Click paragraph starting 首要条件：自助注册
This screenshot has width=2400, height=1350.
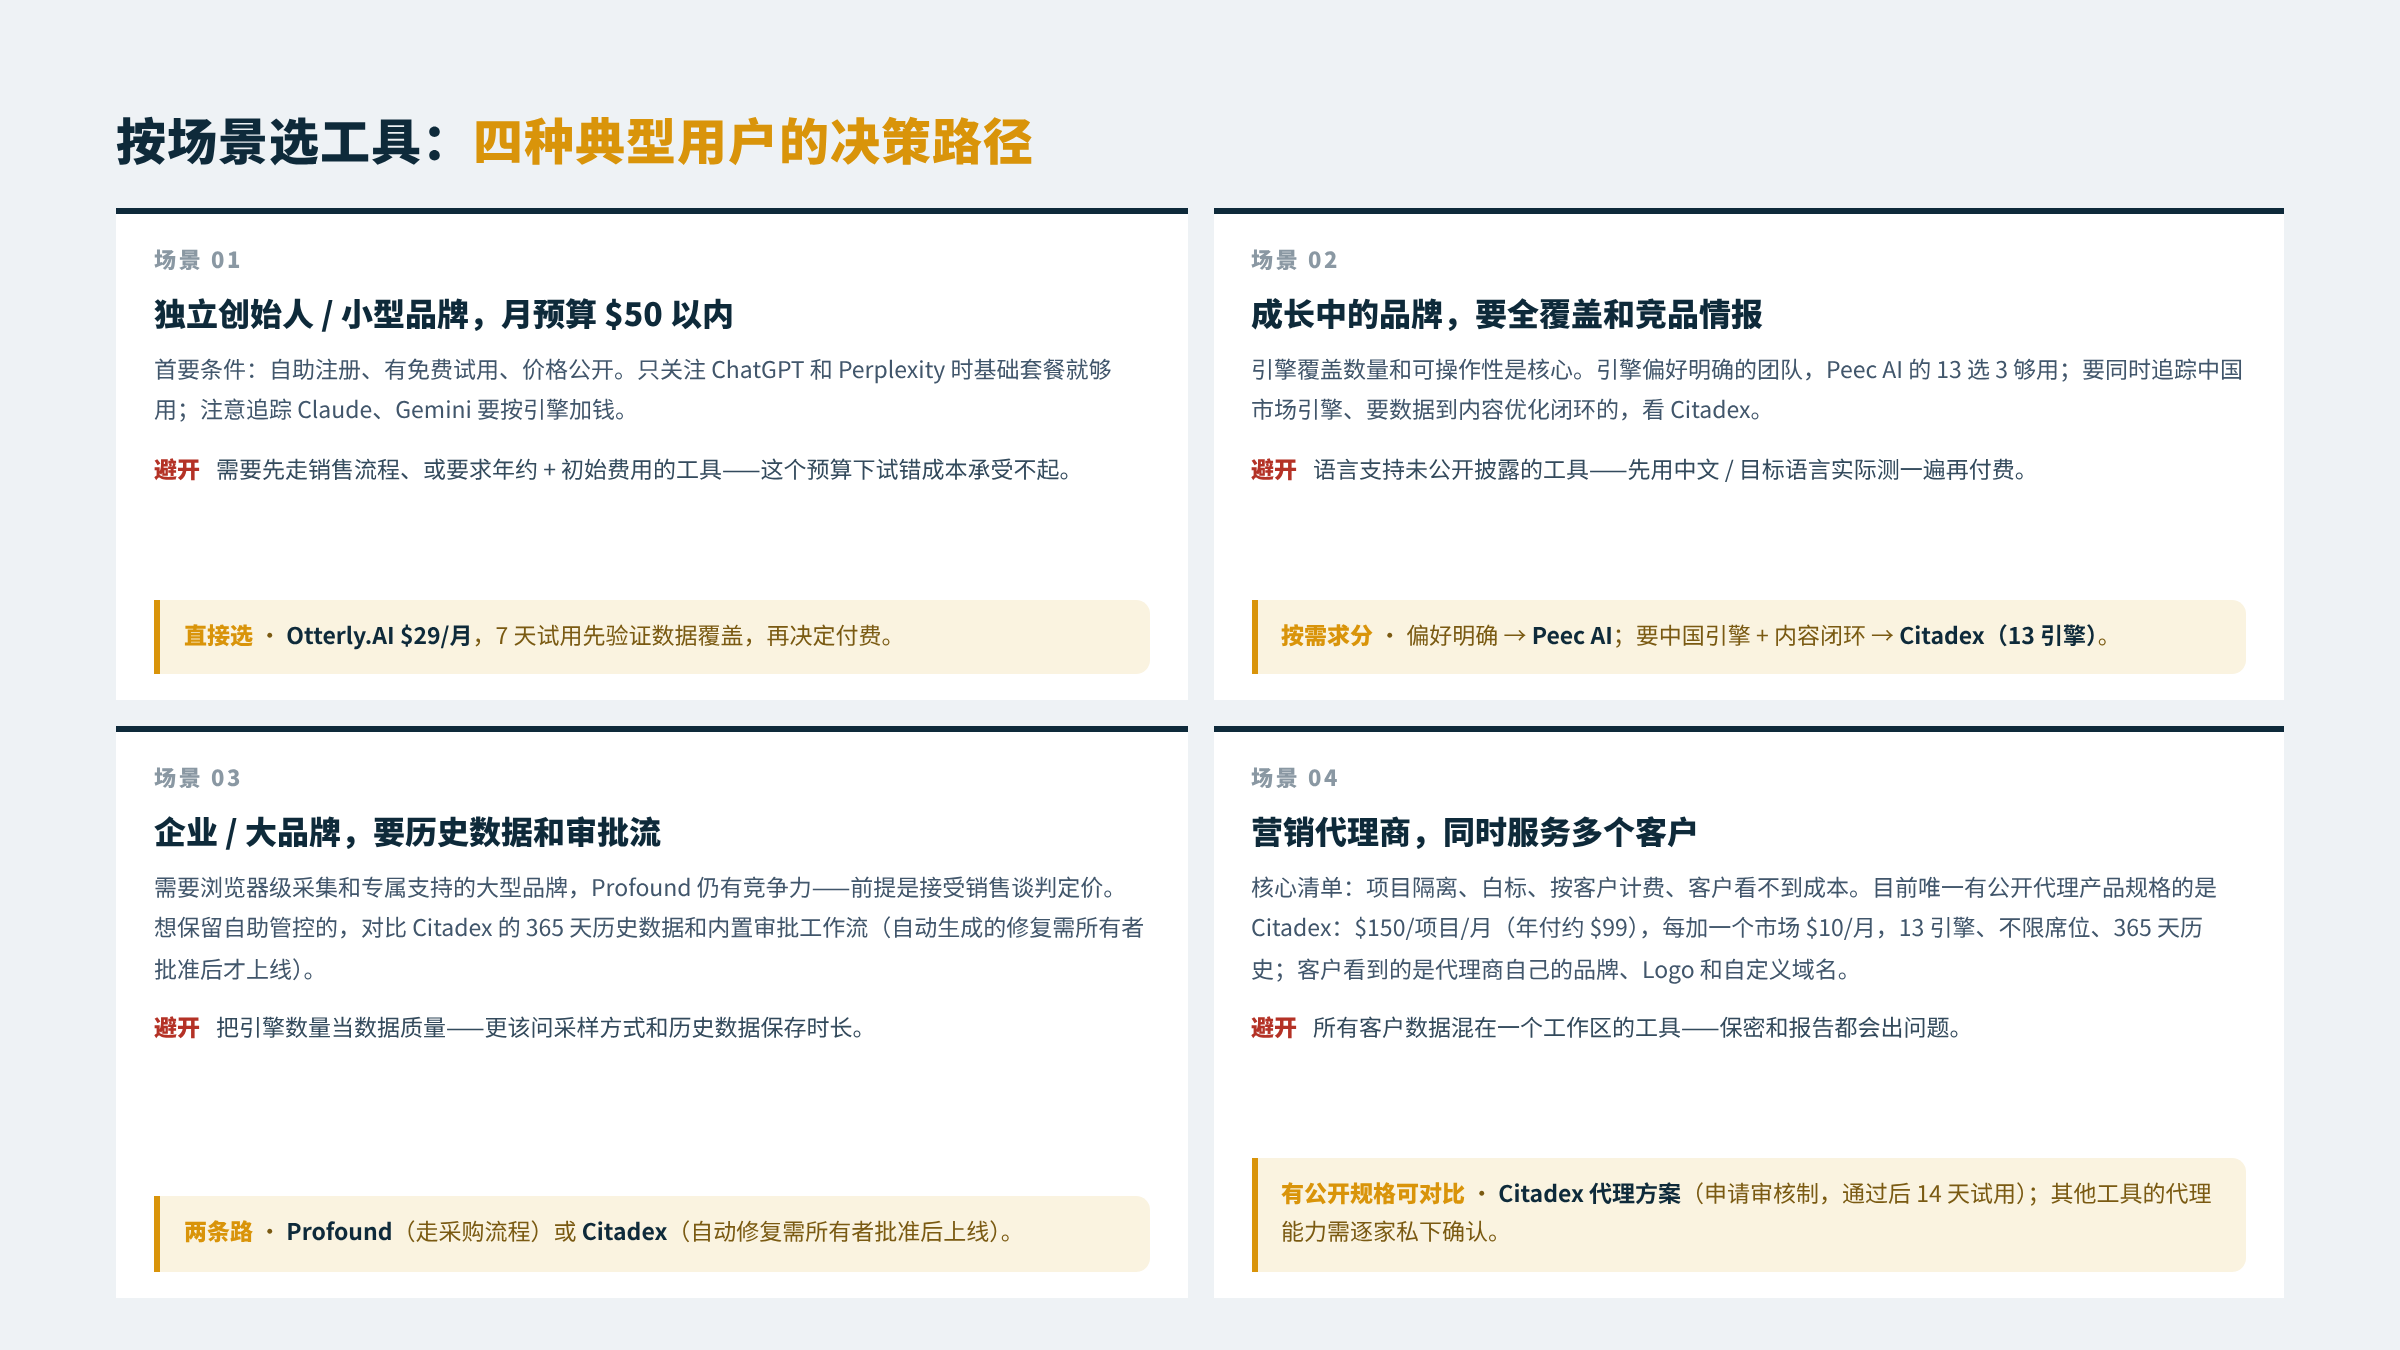633,390
